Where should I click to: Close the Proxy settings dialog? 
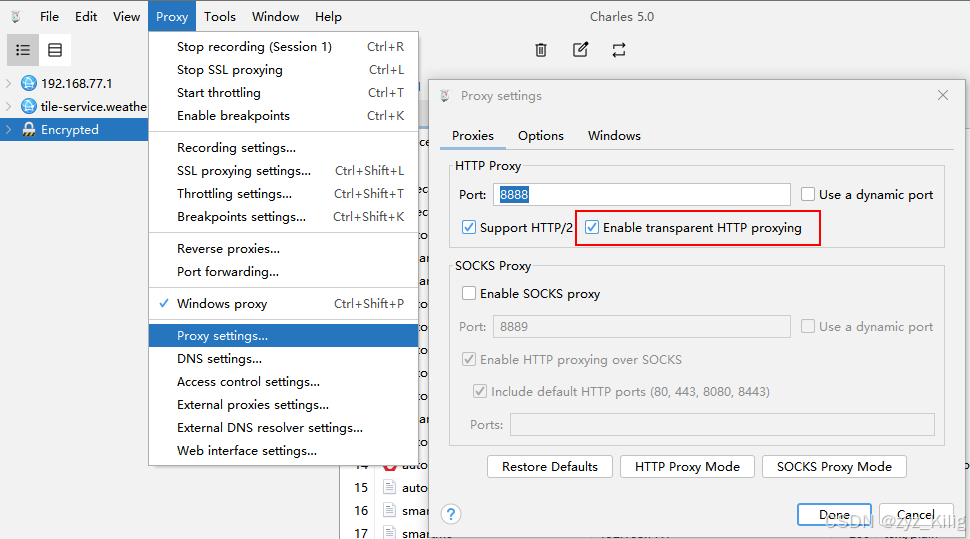[943, 95]
